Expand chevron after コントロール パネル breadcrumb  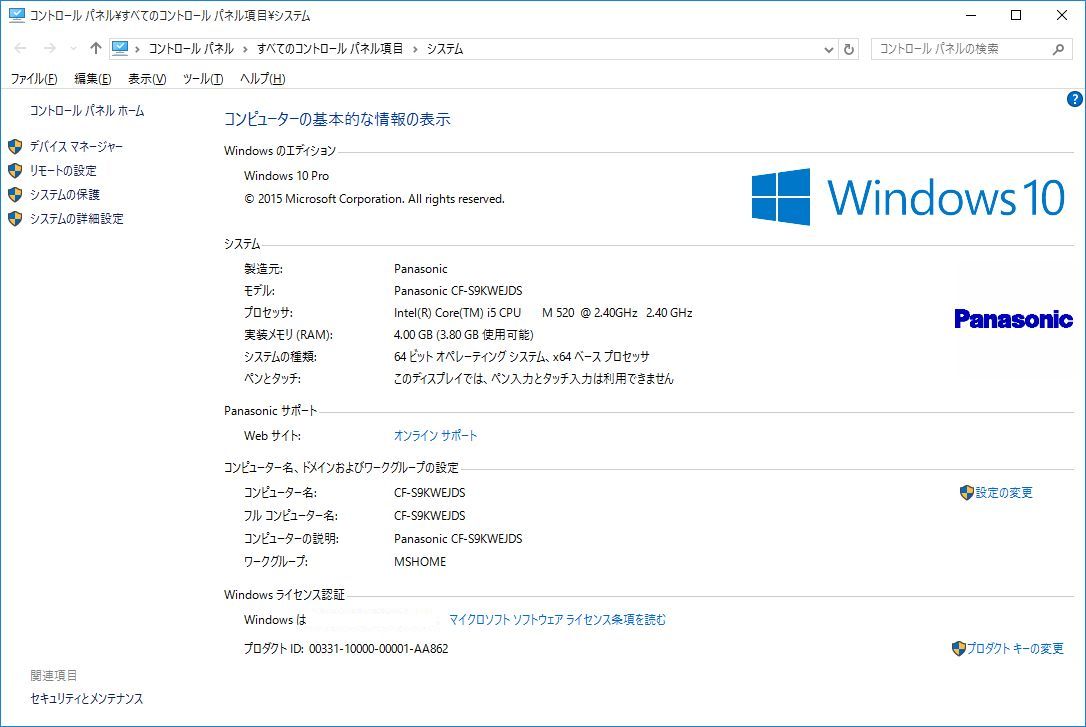[245, 48]
